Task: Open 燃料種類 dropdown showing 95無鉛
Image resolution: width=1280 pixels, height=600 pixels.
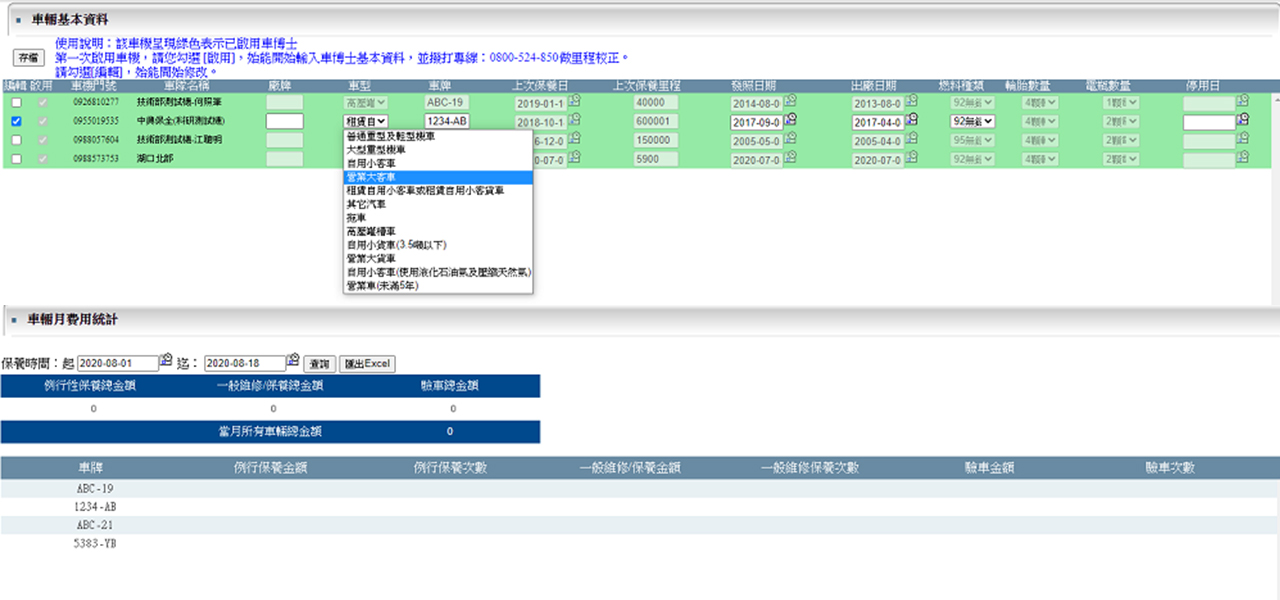Action: (973, 140)
